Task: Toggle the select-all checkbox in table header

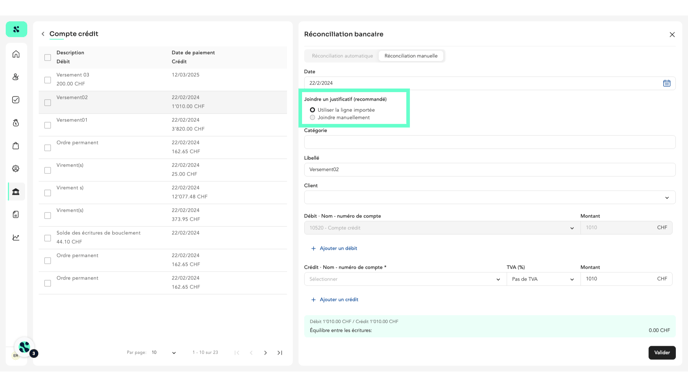Action: [47, 57]
